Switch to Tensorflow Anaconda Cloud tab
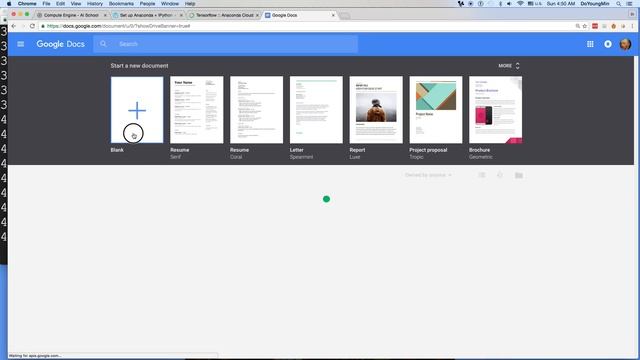This screenshot has width=640, height=360. point(224,15)
